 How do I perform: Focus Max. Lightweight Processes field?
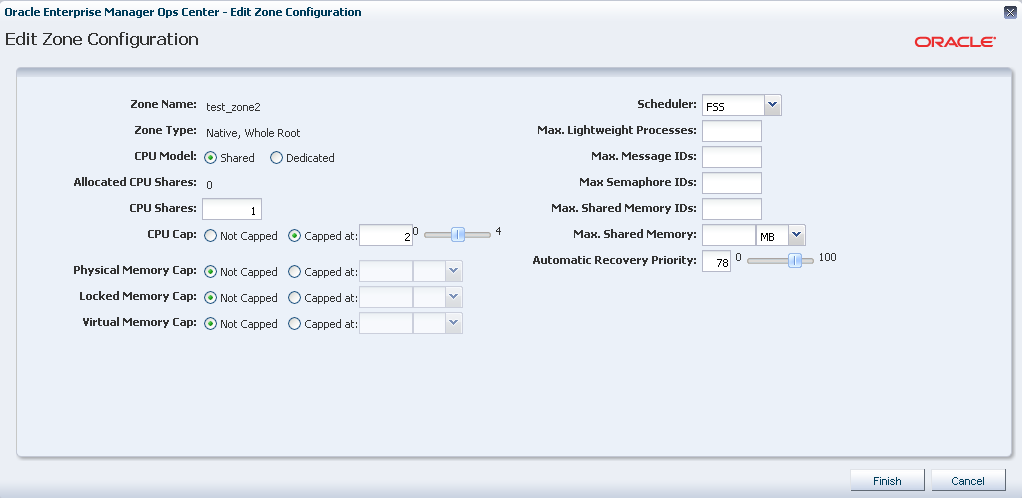pyautogui.click(x=732, y=131)
